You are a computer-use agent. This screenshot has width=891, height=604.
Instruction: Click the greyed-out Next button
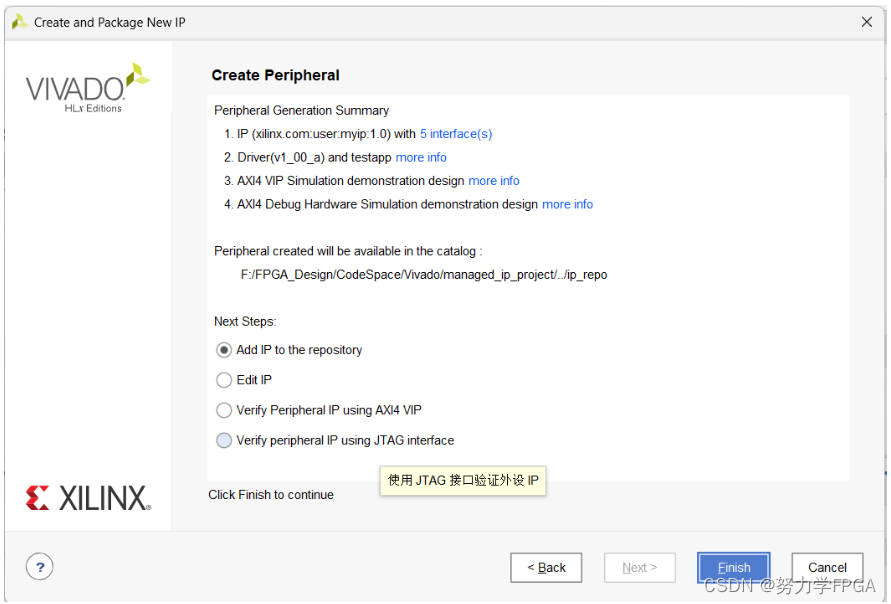tap(639, 568)
